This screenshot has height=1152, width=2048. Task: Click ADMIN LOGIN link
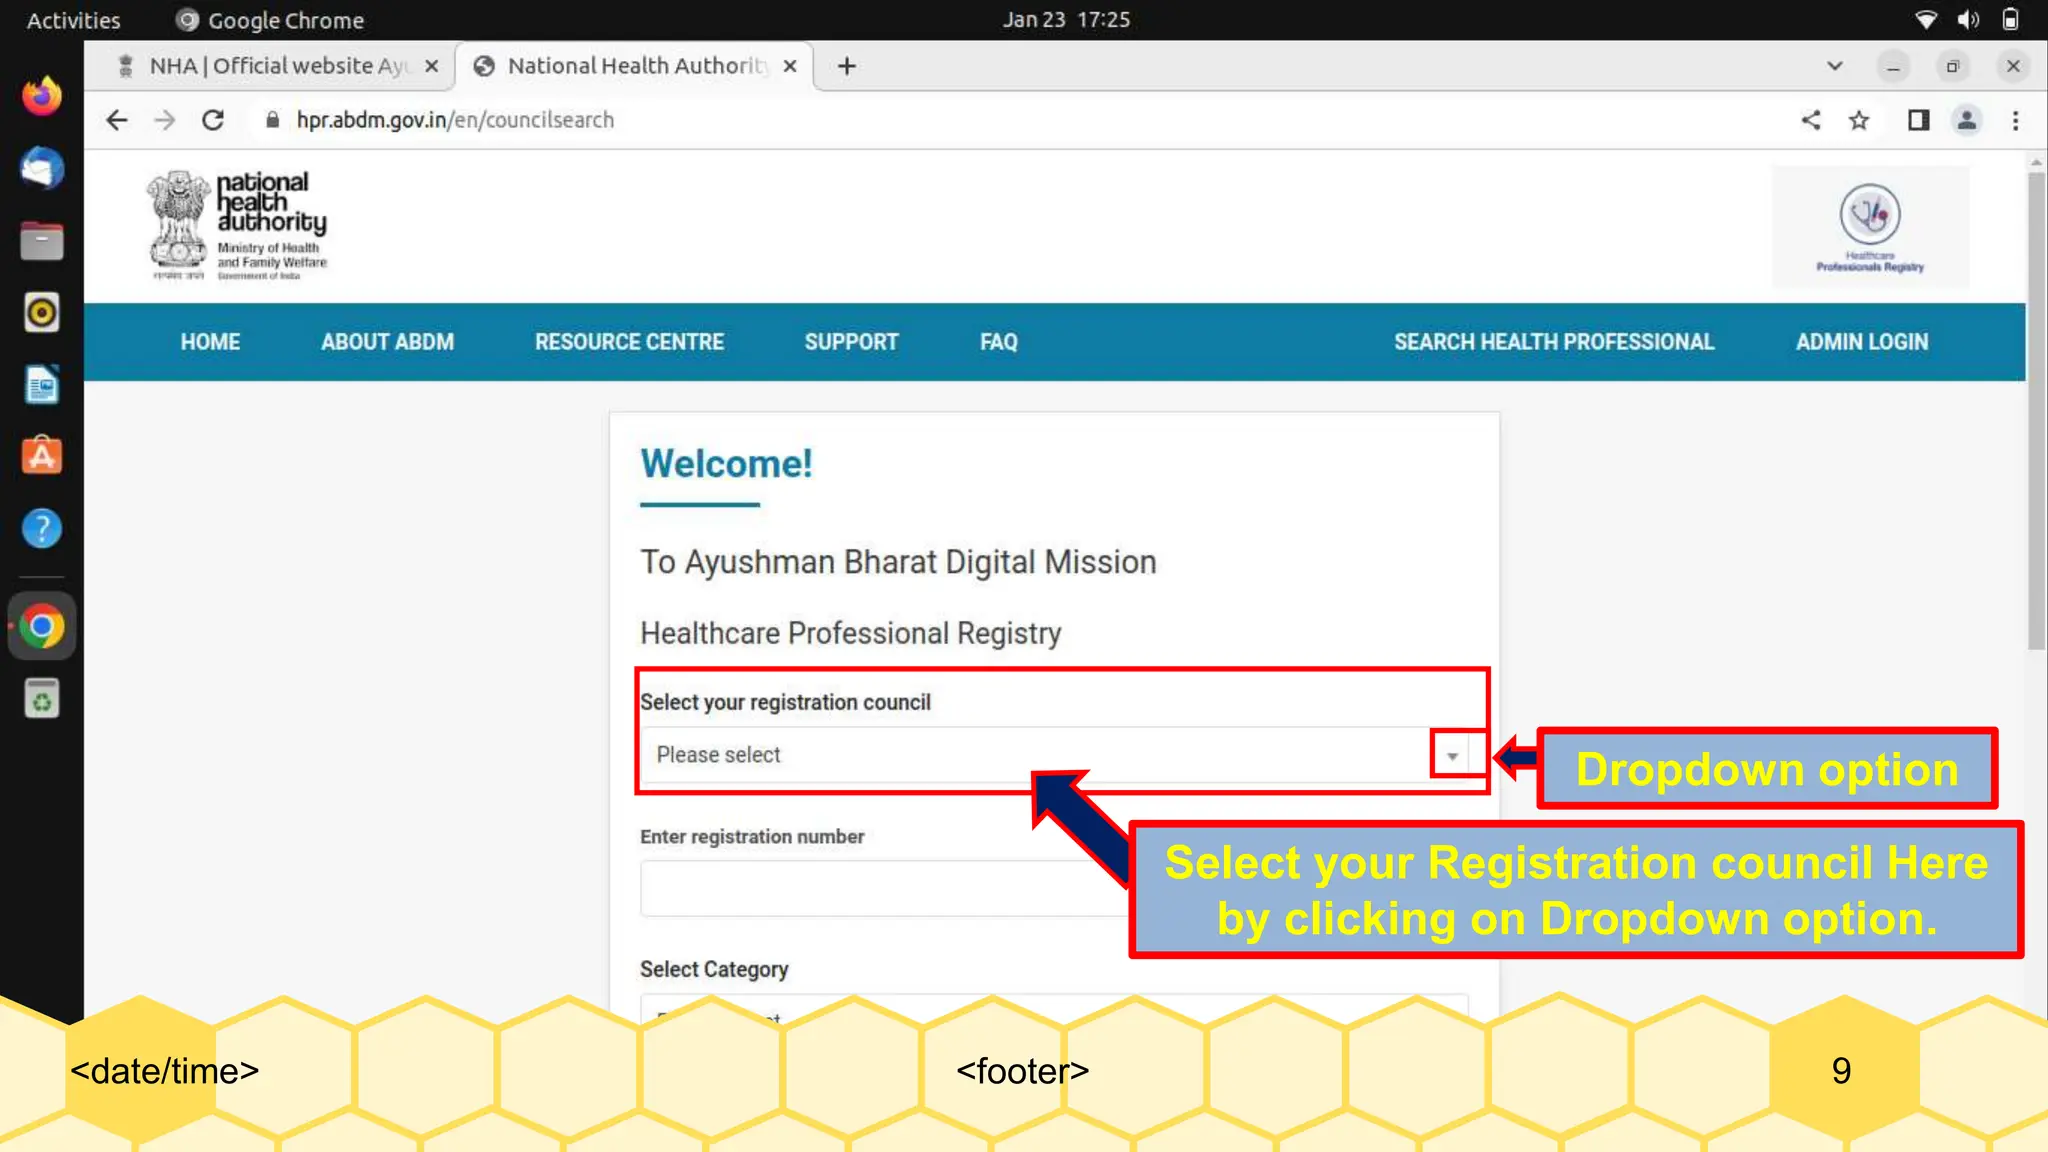point(1862,342)
